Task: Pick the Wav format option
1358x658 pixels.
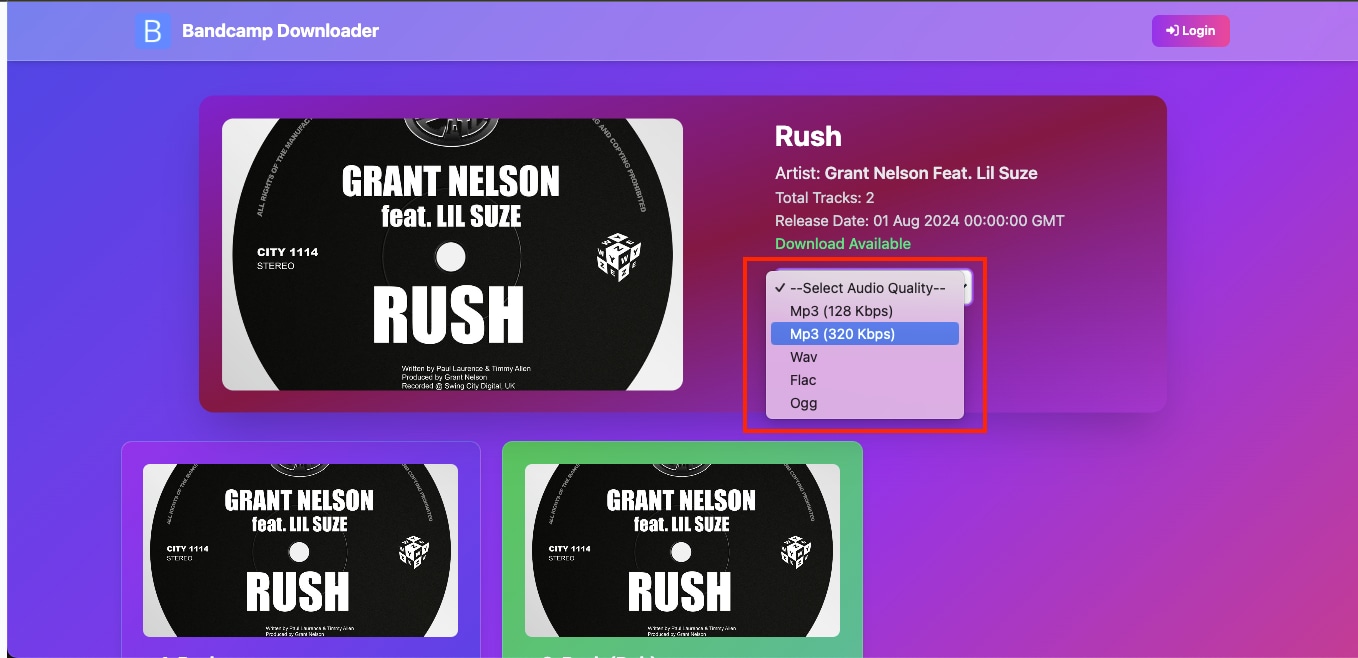Action: click(865, 357)
